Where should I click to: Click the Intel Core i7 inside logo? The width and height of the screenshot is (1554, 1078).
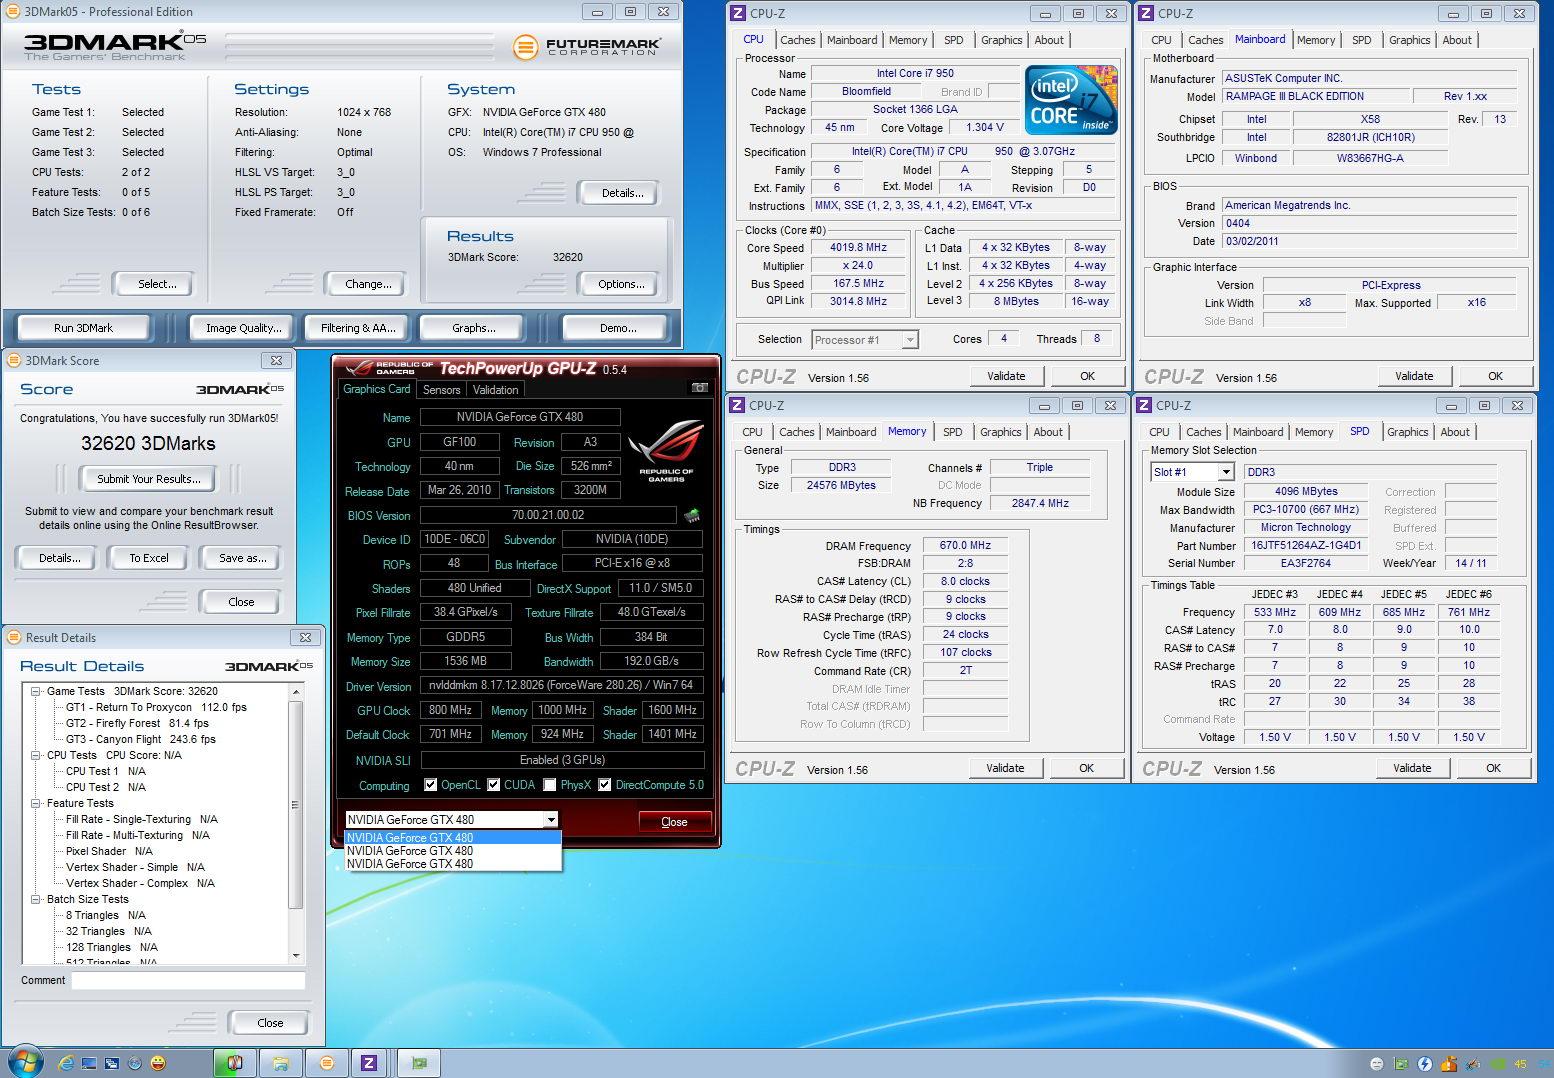pos(1070,100)
